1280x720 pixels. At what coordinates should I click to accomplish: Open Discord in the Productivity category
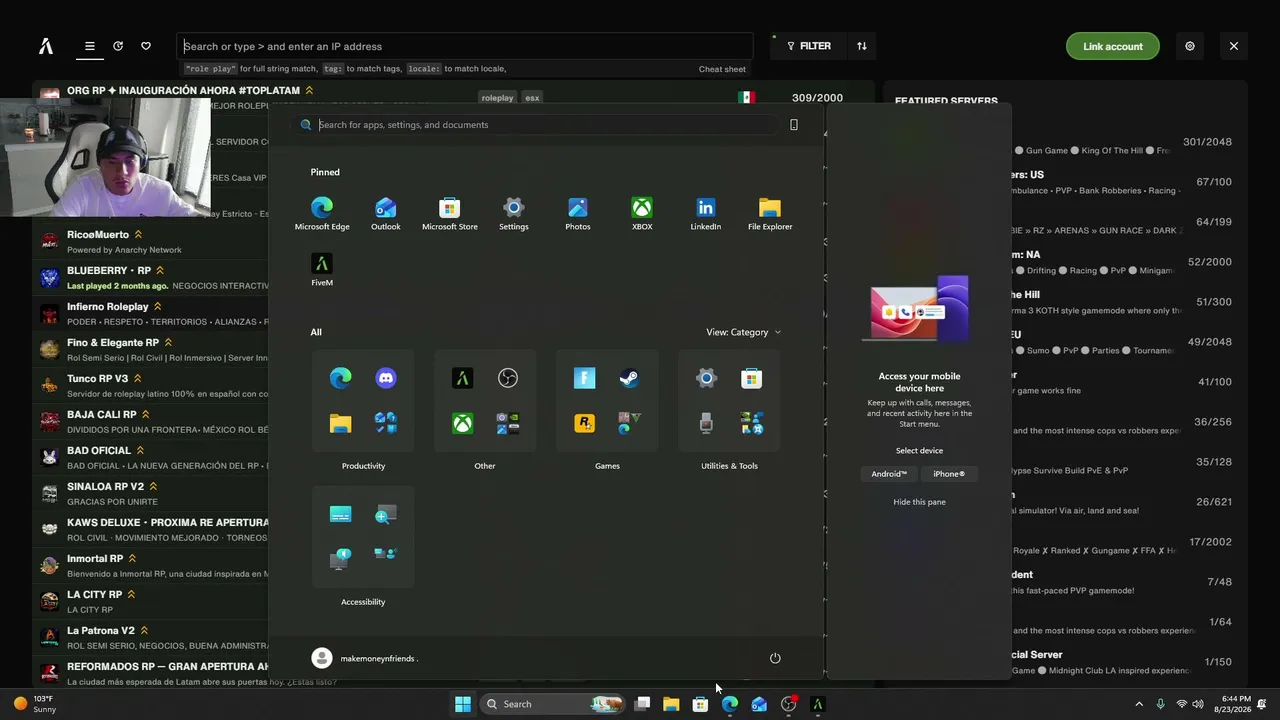[x=386, y=378]
